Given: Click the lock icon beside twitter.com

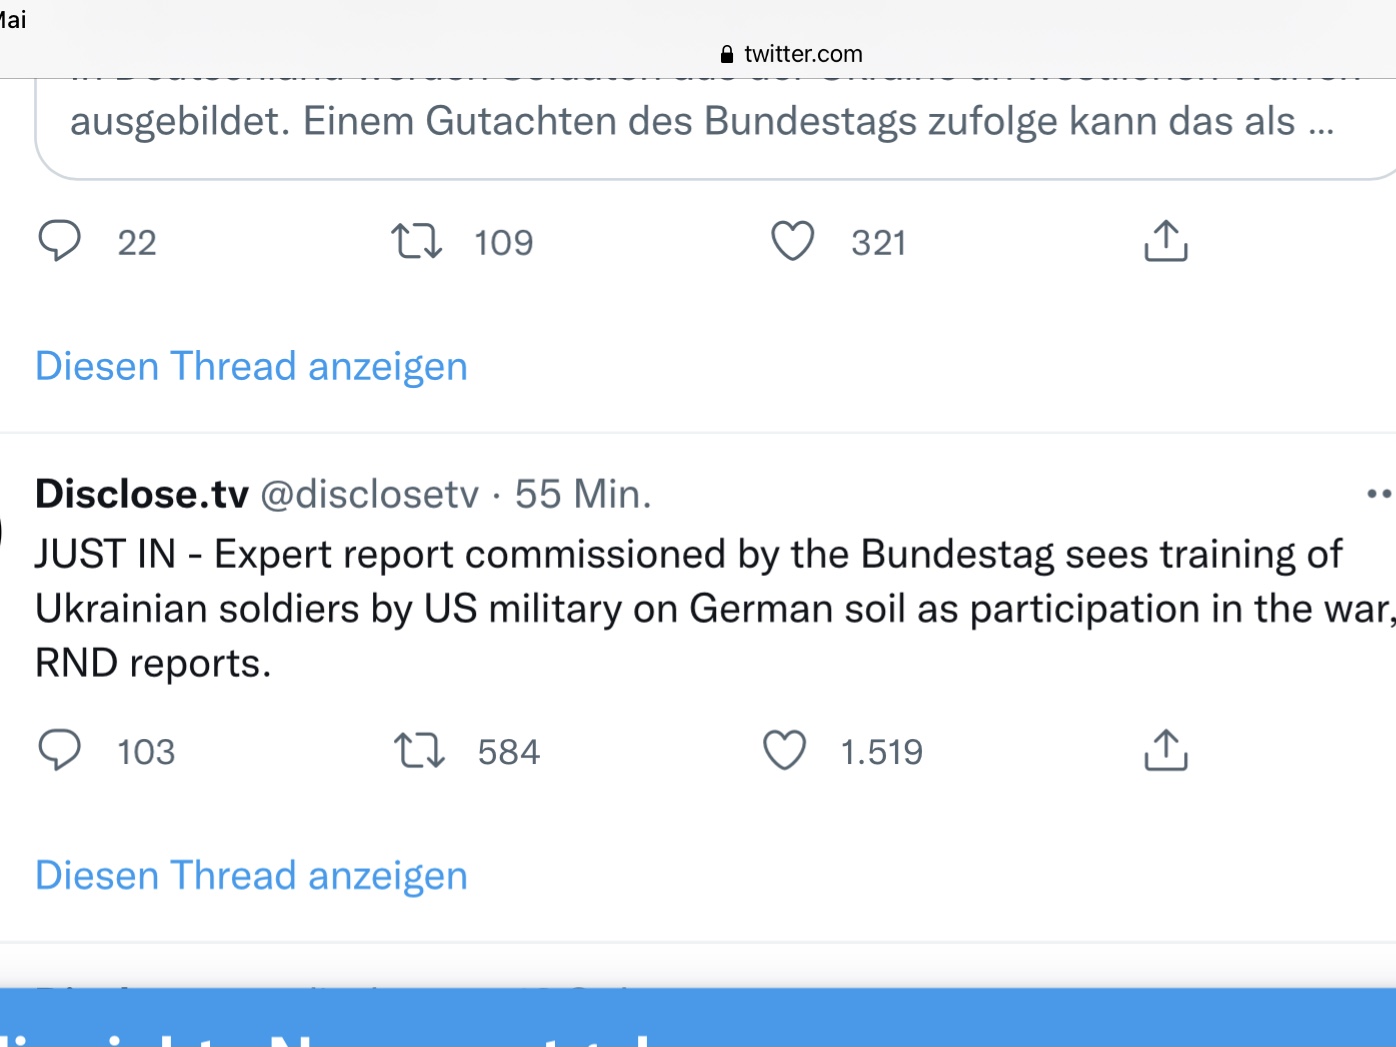Looking at the screenshot, I should point(727,54).
